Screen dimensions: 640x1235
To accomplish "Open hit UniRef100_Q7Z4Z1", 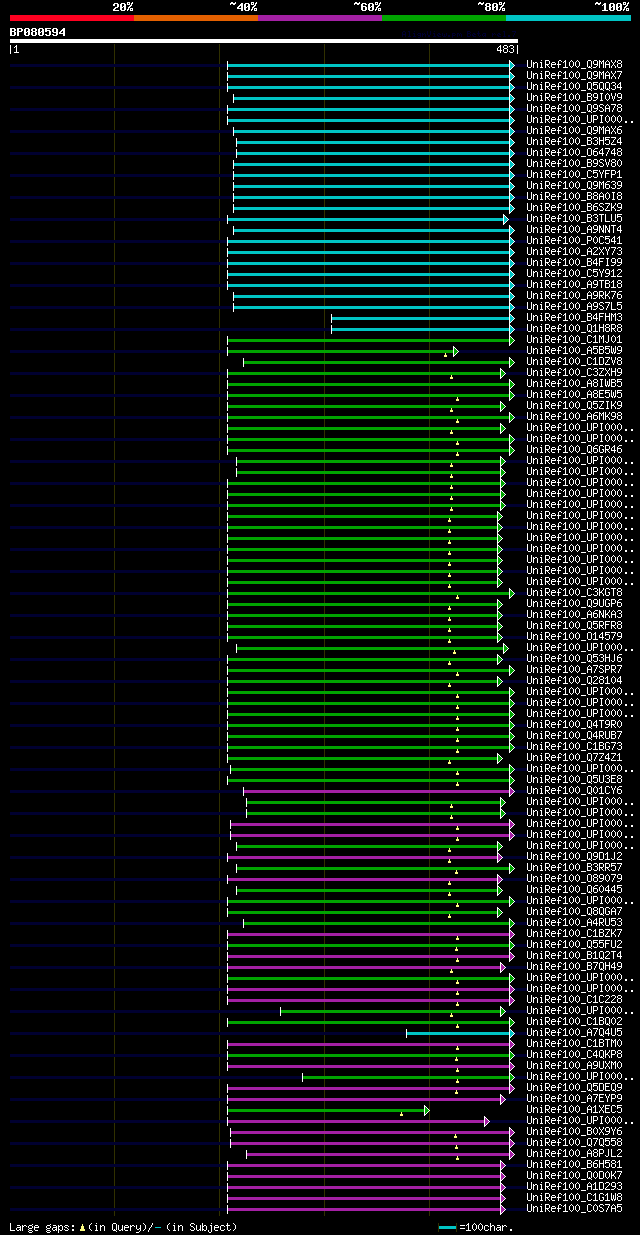I will [576, 758].
